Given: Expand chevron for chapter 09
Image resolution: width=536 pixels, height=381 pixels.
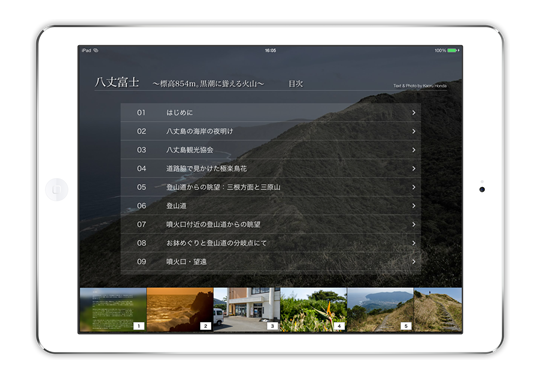Looking at the screenshot, I should (414, 262).
